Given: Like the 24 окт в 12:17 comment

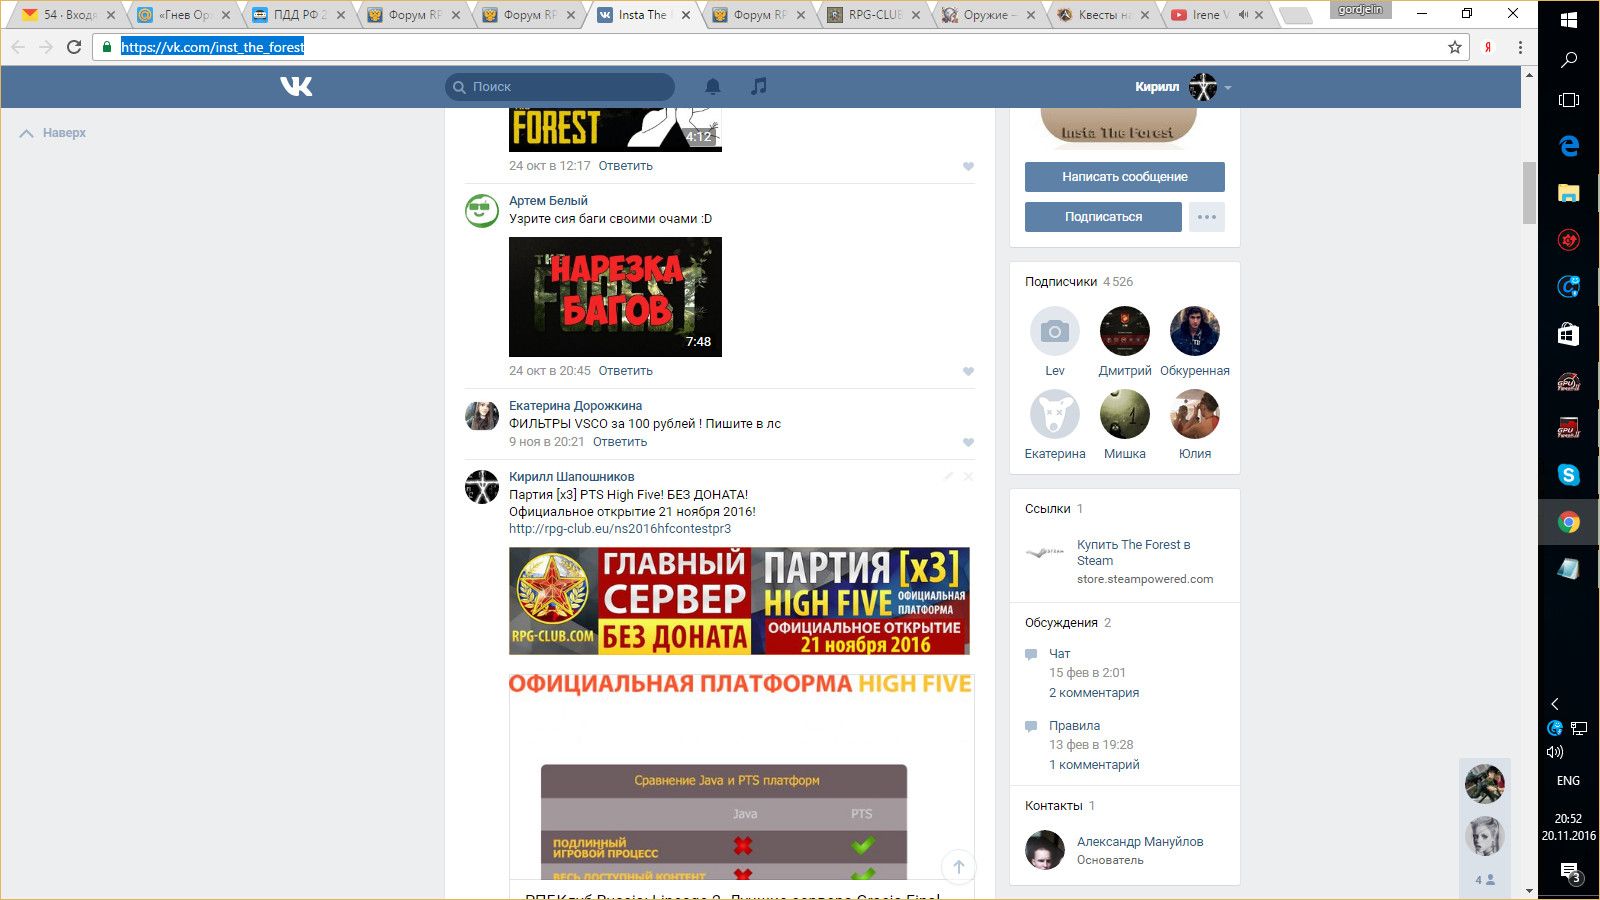Looking at the screenshot, I should 968,167.
